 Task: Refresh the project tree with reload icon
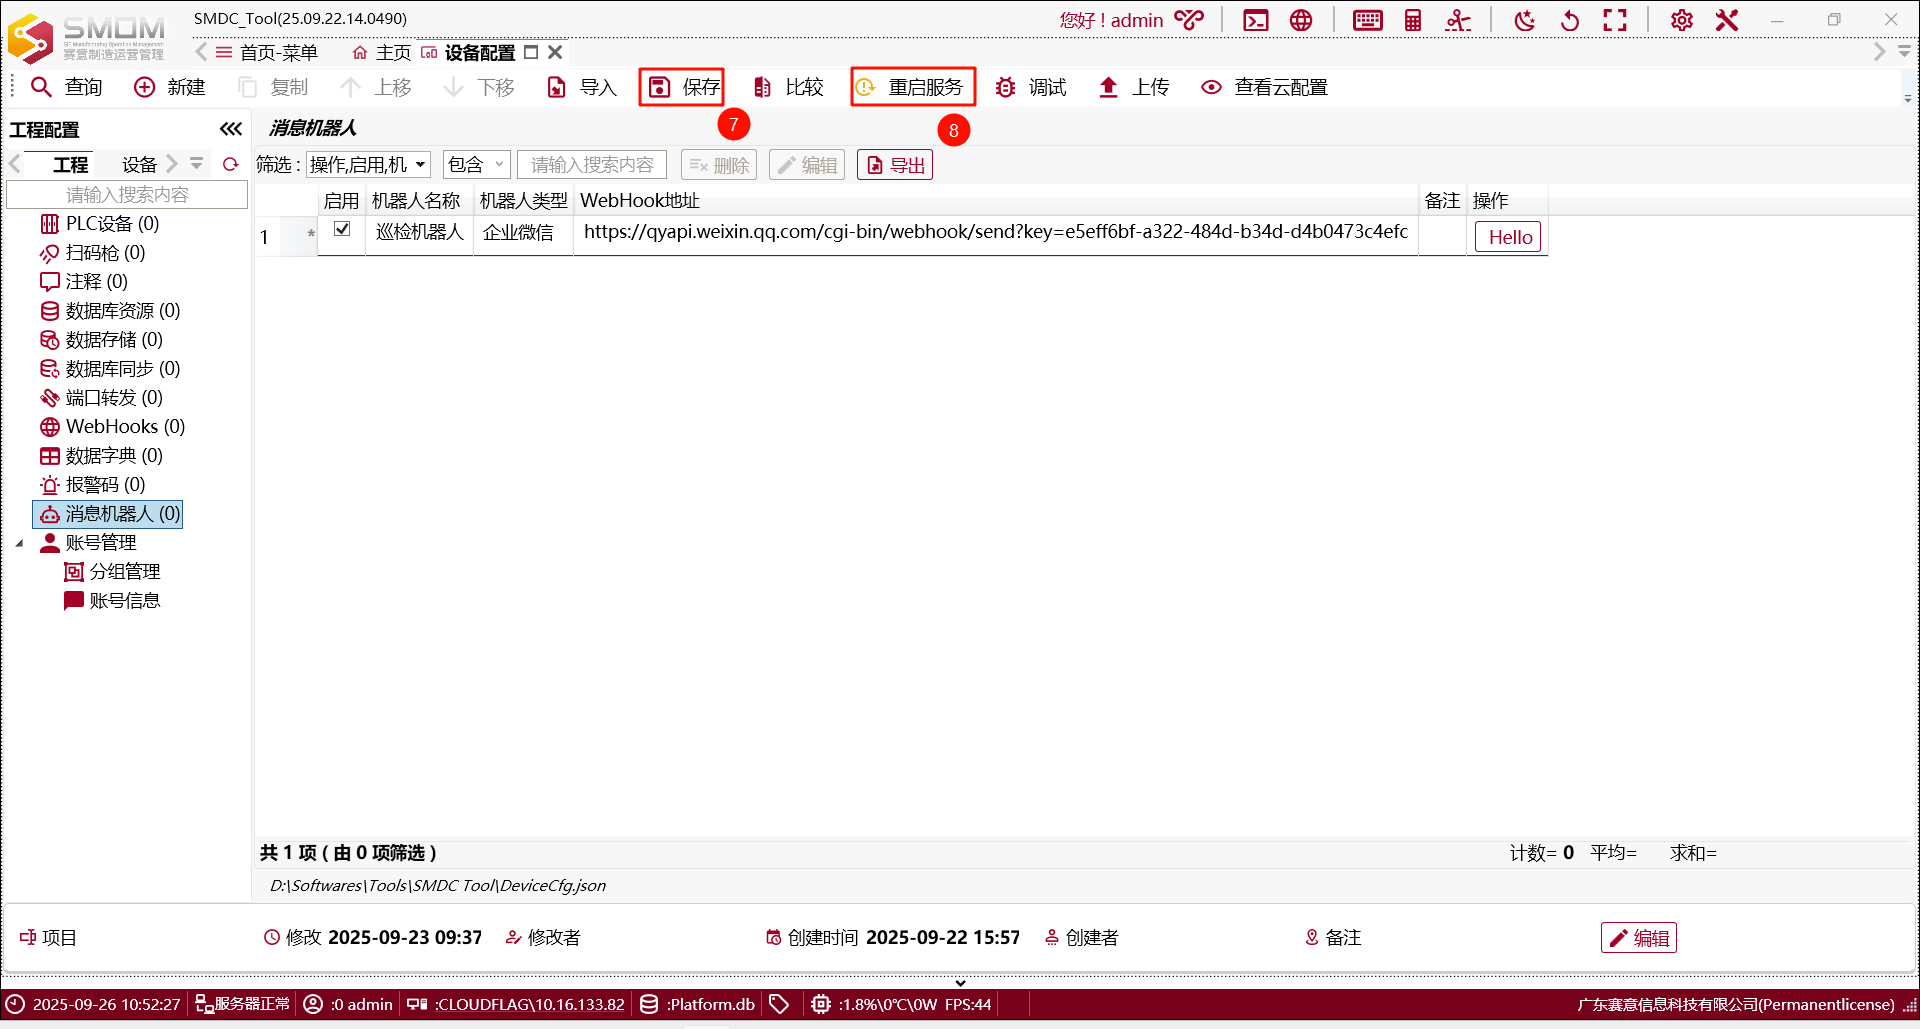[x=231, y=164]
